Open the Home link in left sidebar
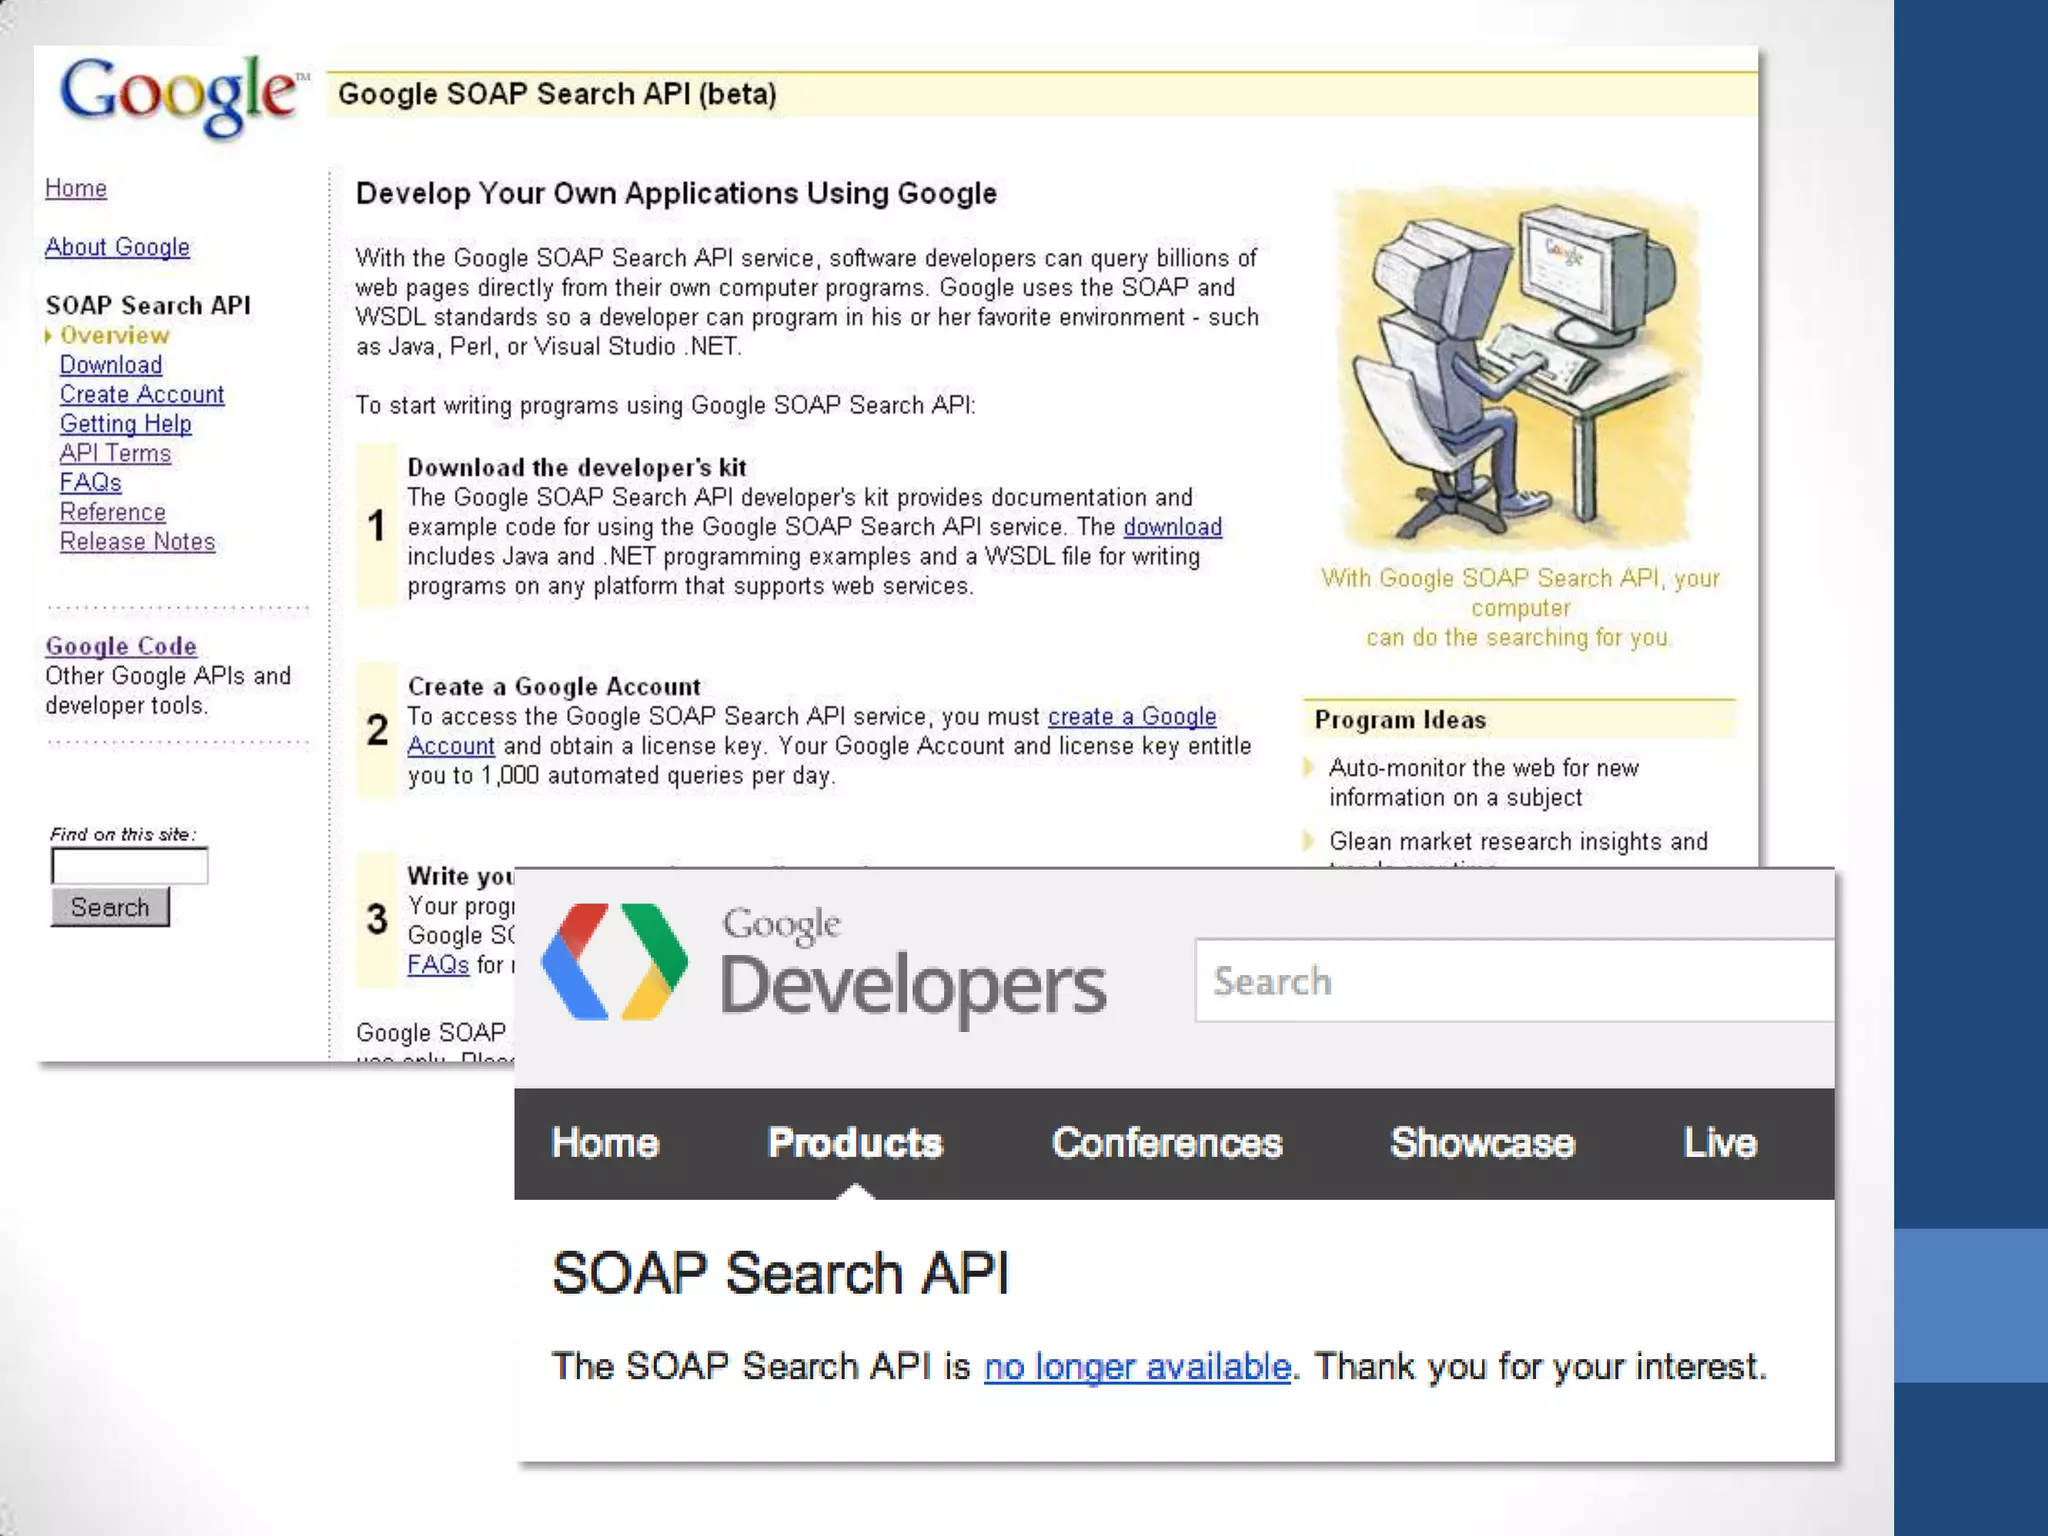2048x1536 pixels. click(x=76, y=188)
